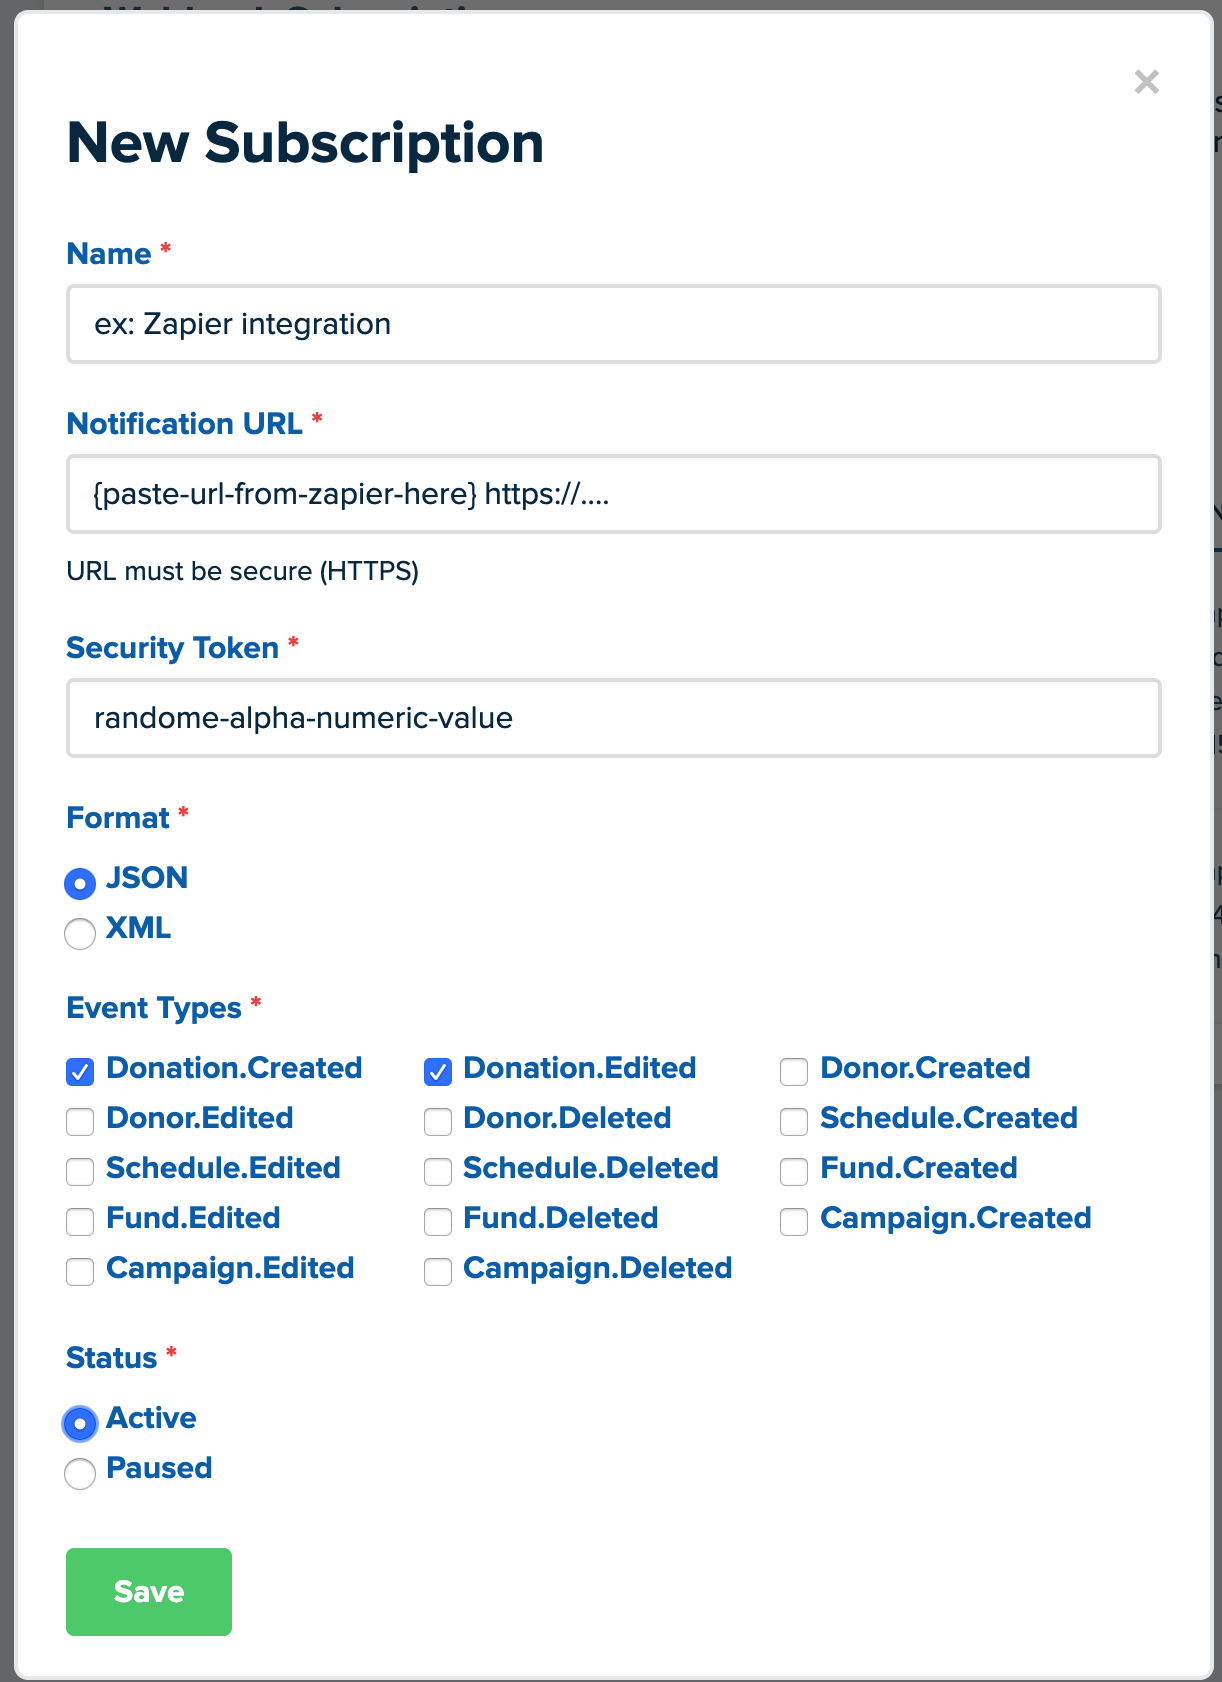This screenshot has height=1682, width=1222.
Task: Click the Event Types label
Action: [154, 1007]
